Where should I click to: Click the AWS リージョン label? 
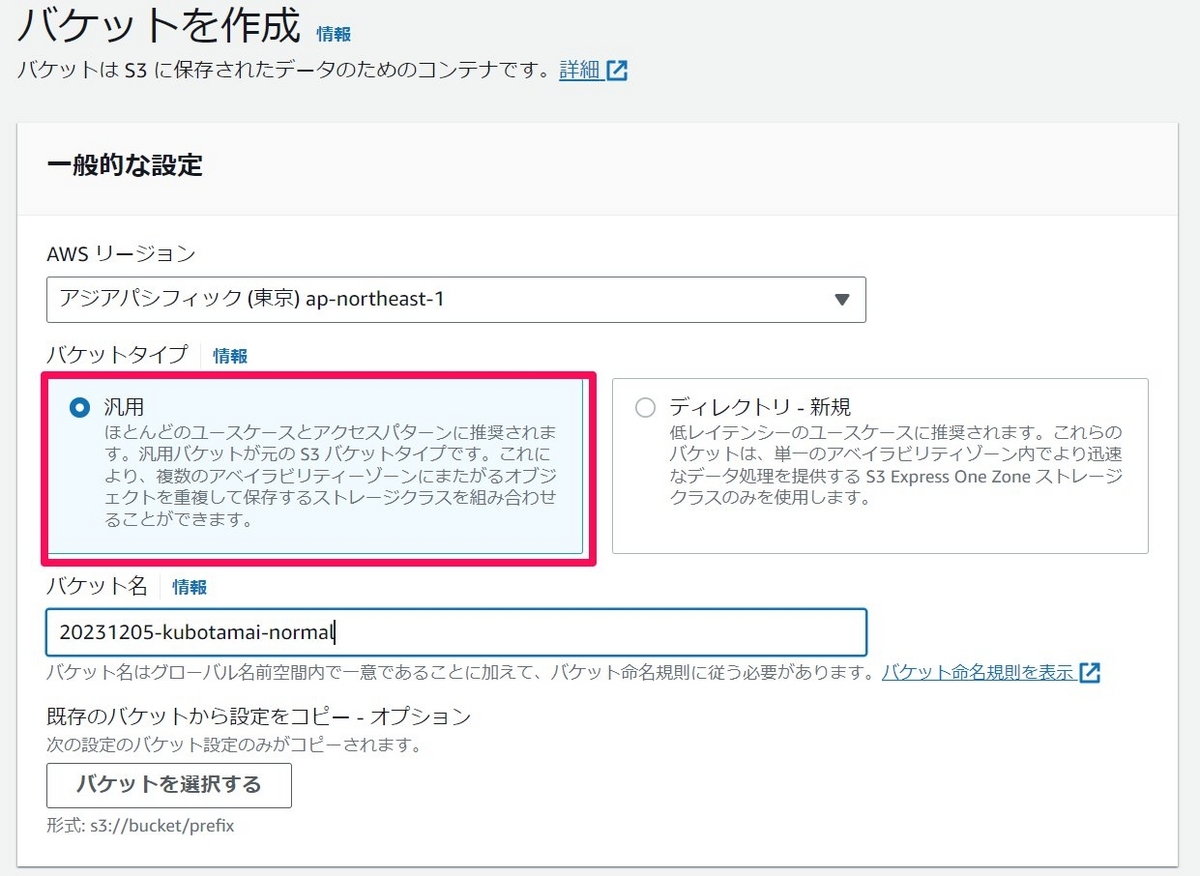coord(121,254)
